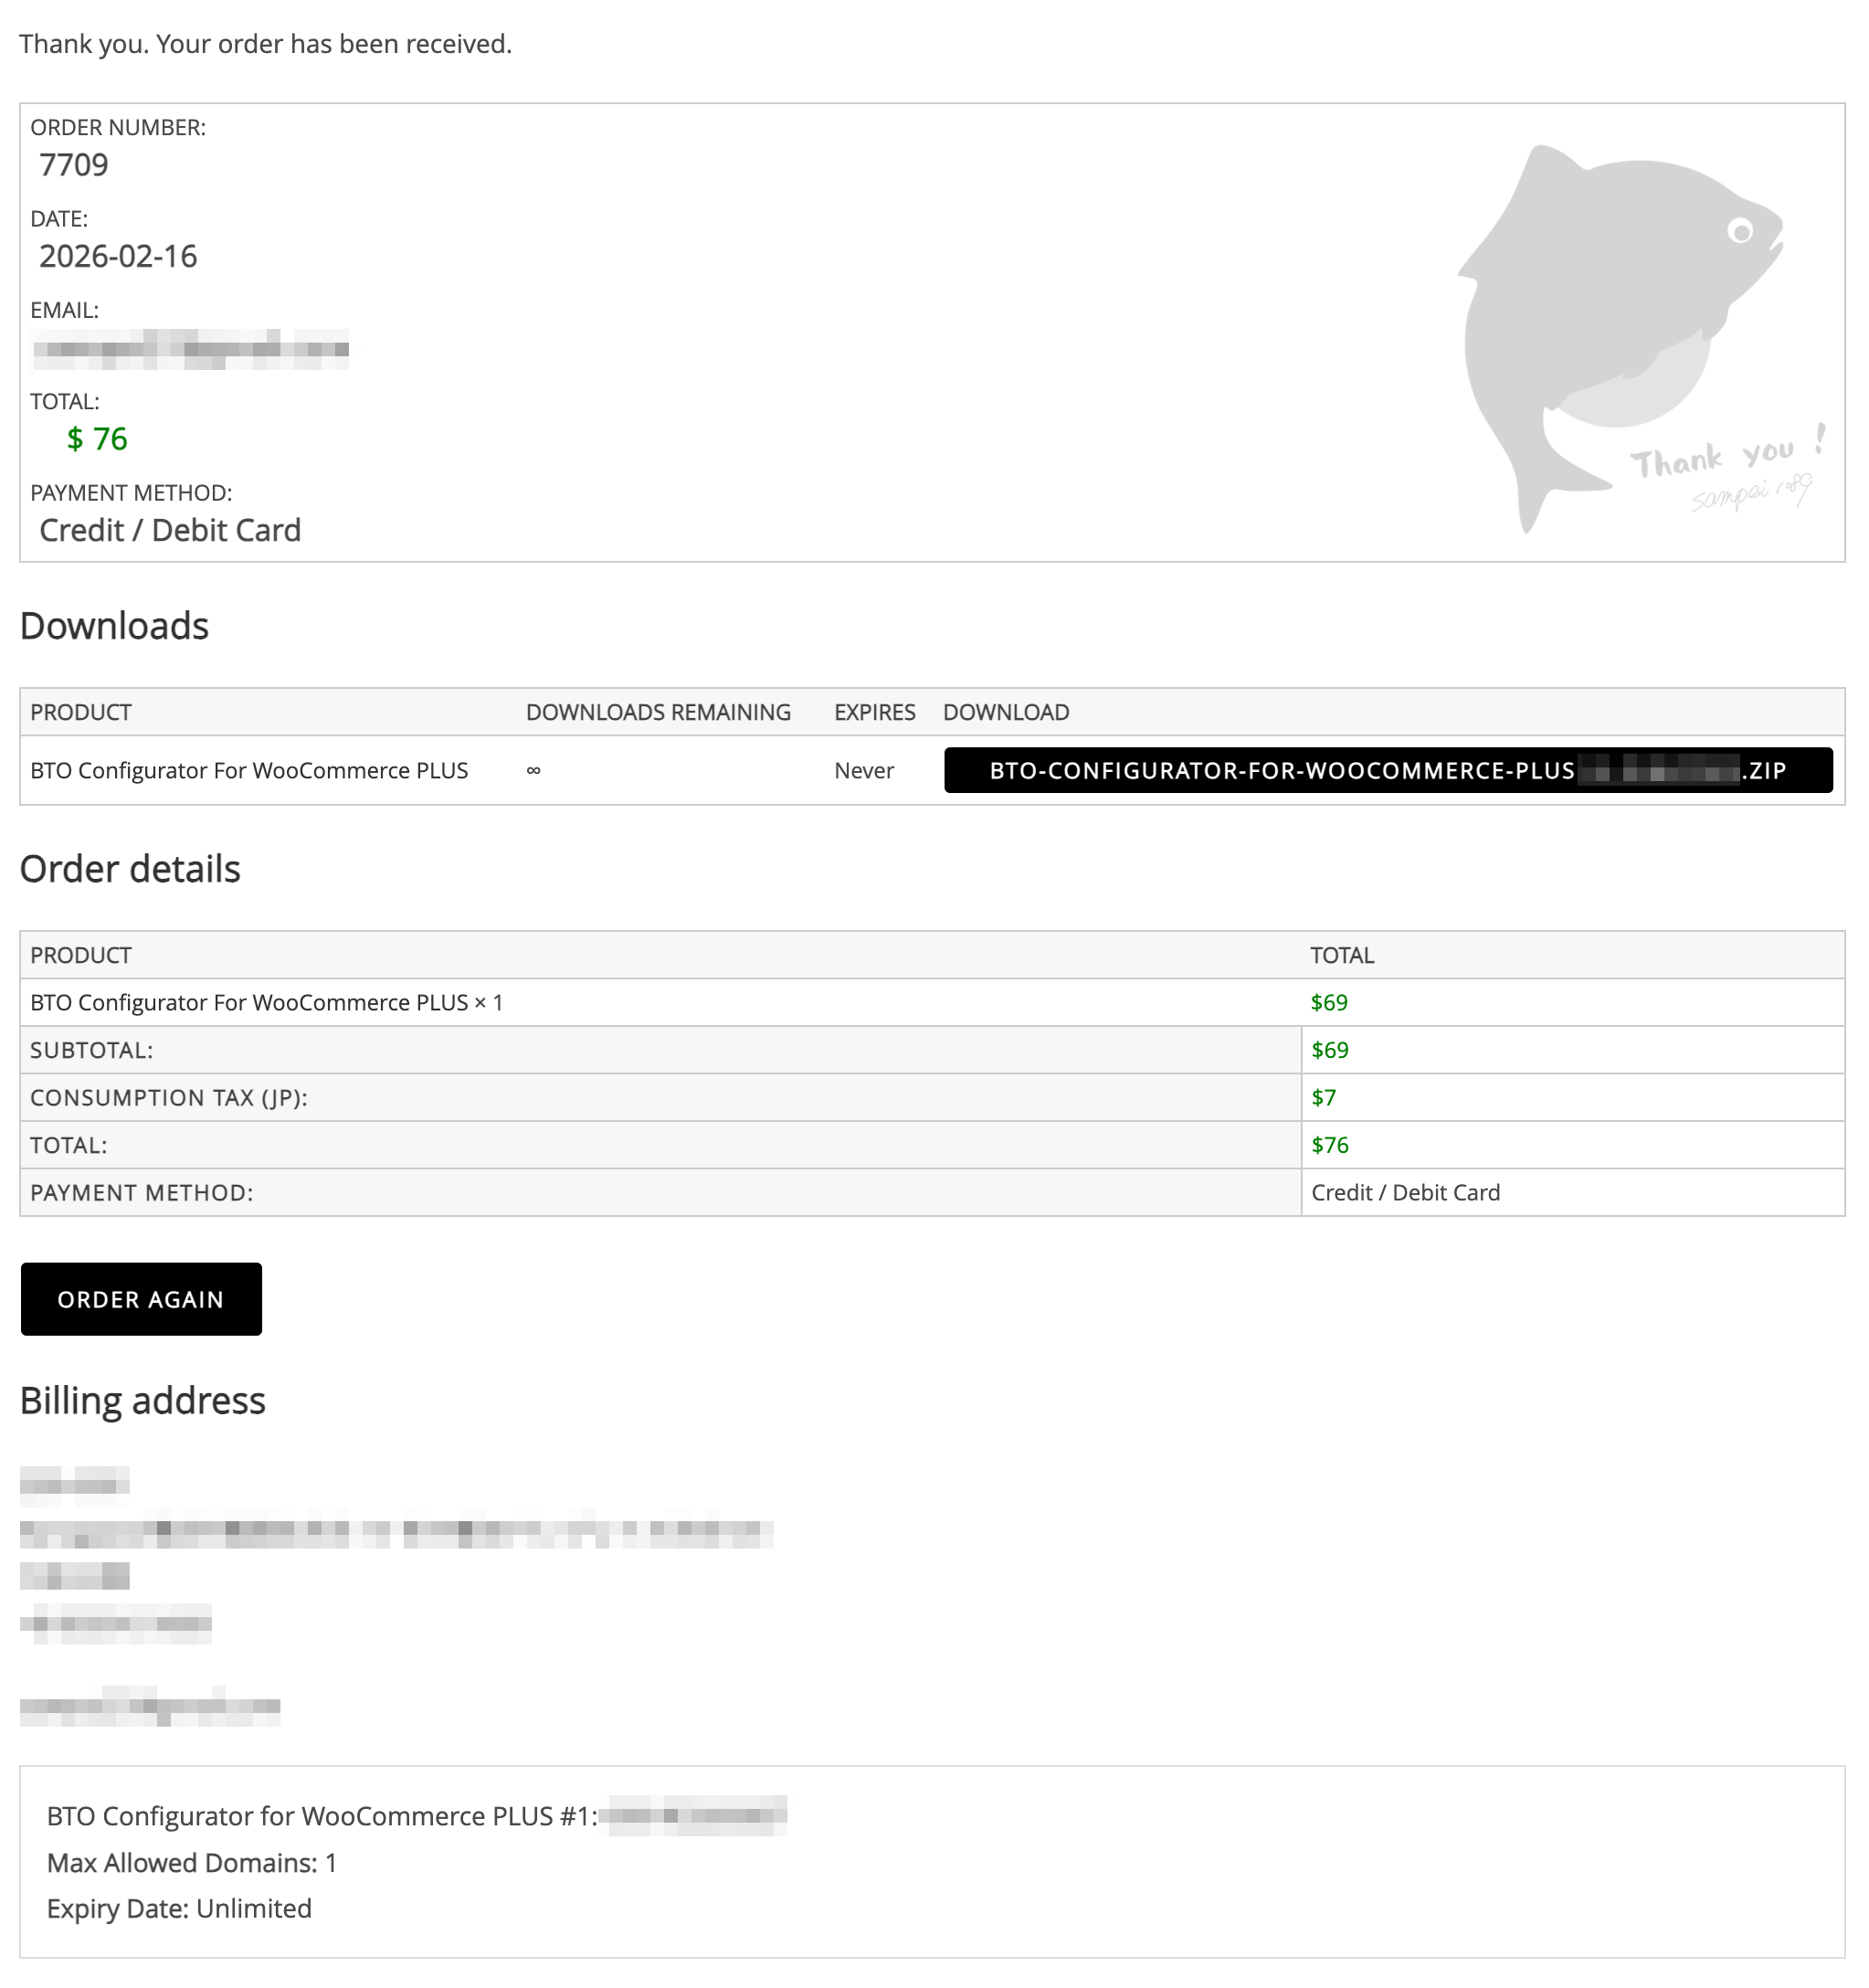Click the green $ 76 total amount
1869x1988 pixels.
click(x=97, y=439)
